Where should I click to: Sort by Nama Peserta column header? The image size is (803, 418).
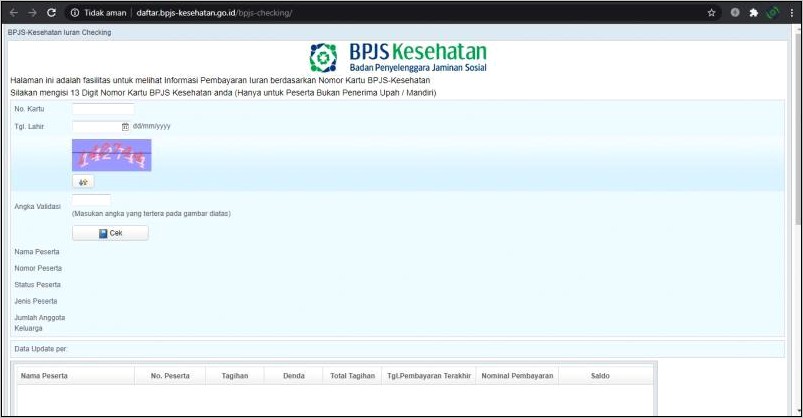click(x=76, y=375)
